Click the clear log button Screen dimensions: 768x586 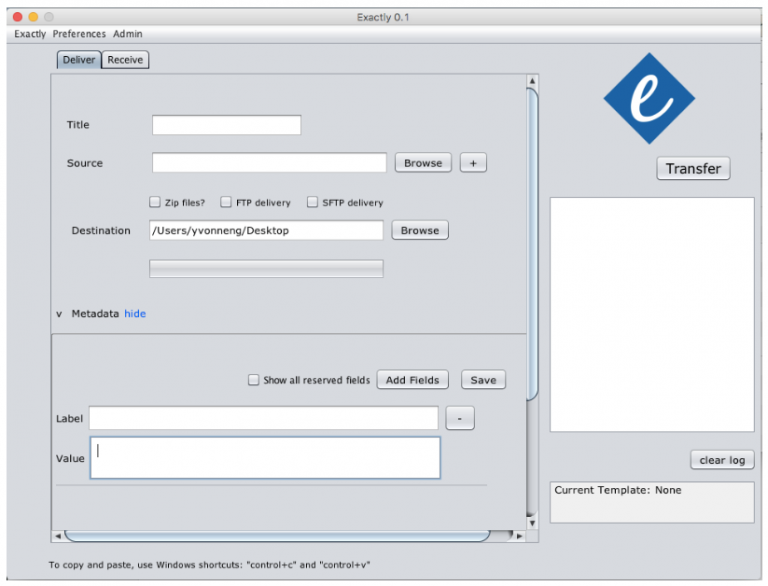(721, 460)
